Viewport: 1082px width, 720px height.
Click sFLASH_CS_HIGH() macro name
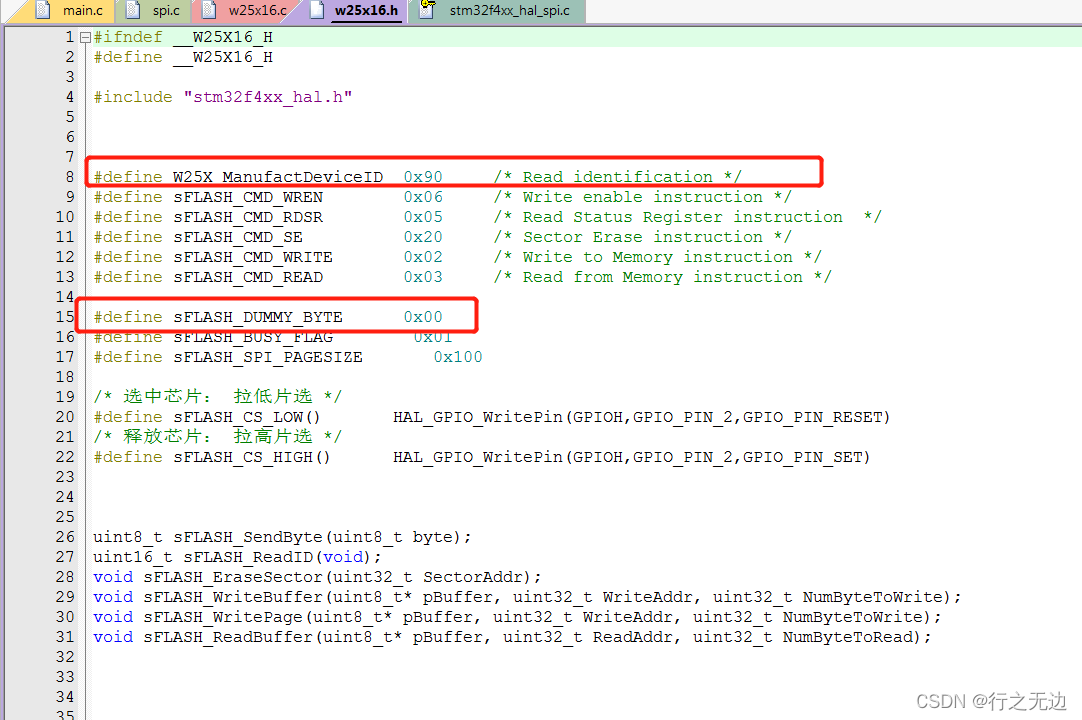click(x=252, y=458)
